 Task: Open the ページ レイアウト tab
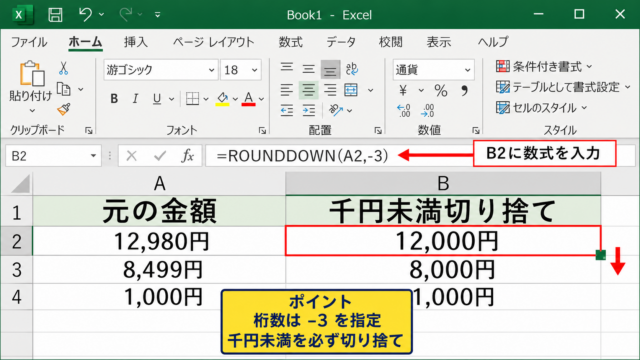click(213, 42)
